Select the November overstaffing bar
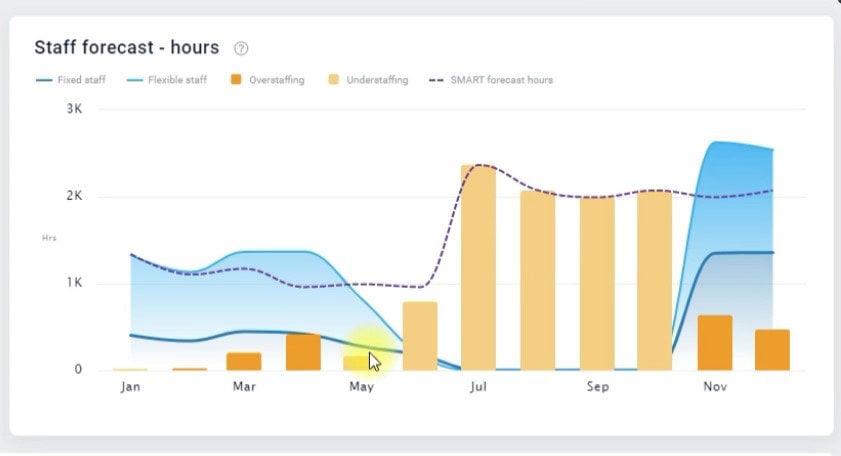The height and width of the screenshot is (456, 841). point(714,342)
